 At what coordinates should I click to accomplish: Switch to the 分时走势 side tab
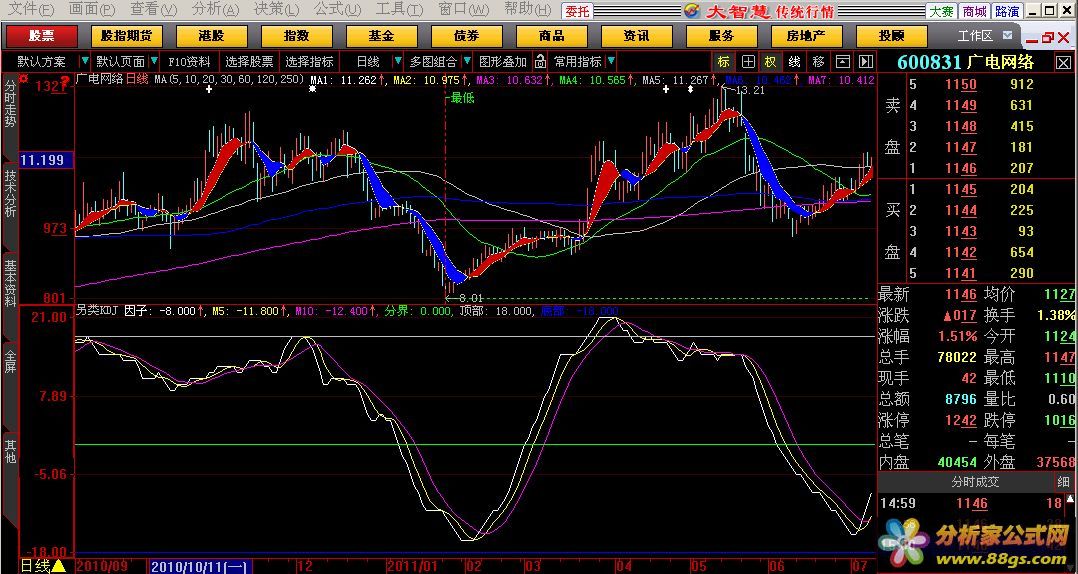point(10,104)
